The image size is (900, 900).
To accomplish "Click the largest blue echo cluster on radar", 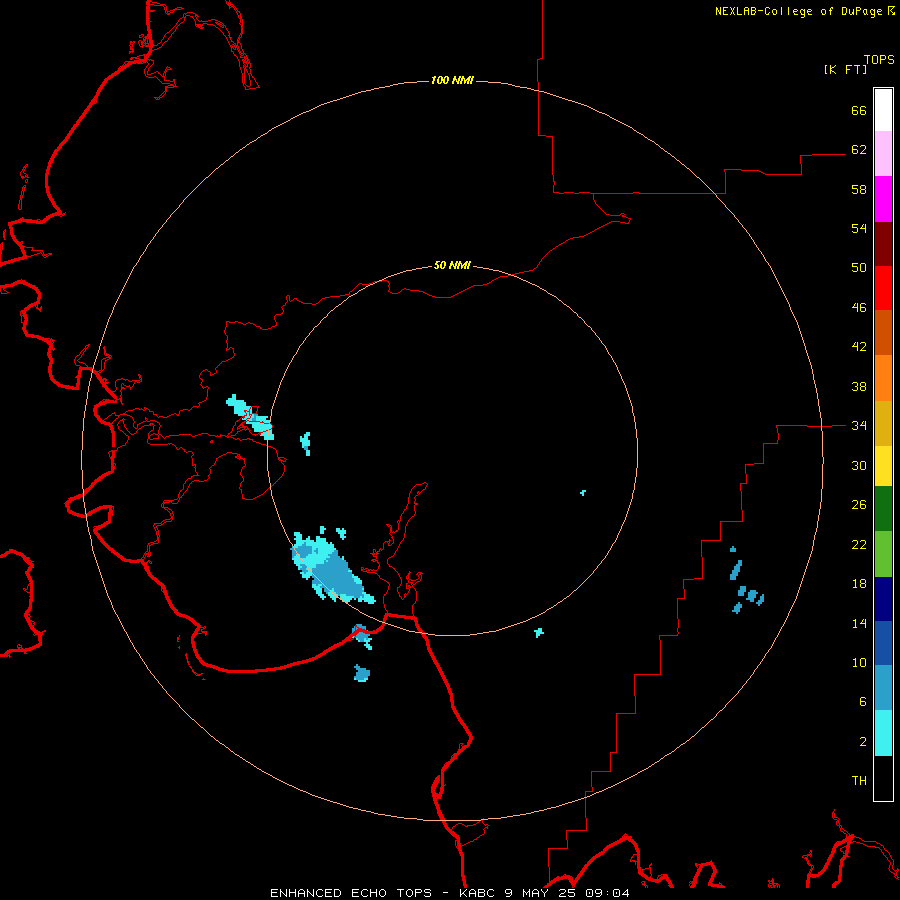I will [x=332, y=566].
